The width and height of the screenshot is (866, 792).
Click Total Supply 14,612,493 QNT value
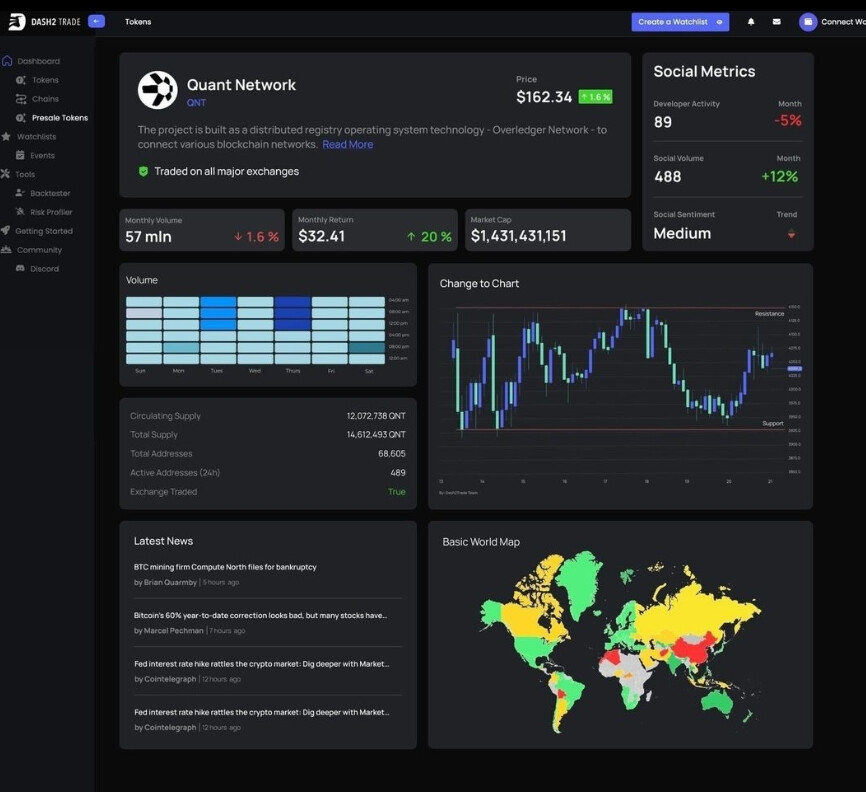point(376,435)
